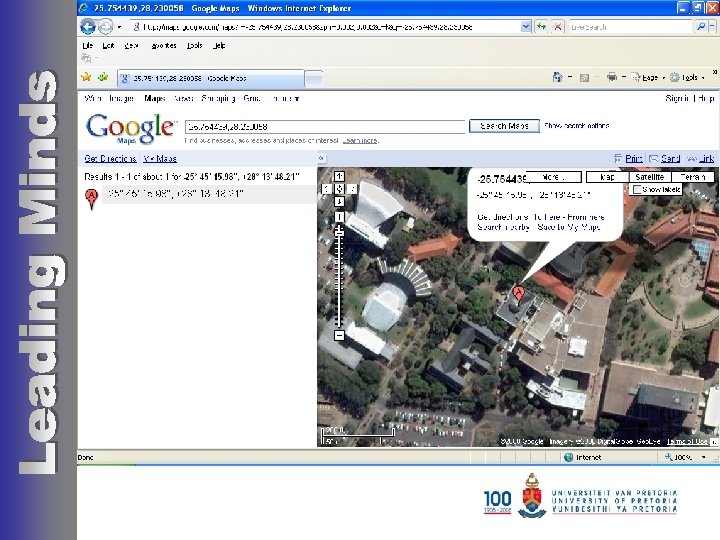Switch to Terrain view
The width and height of the screenshot is (720, 540).
click(692, 177)
